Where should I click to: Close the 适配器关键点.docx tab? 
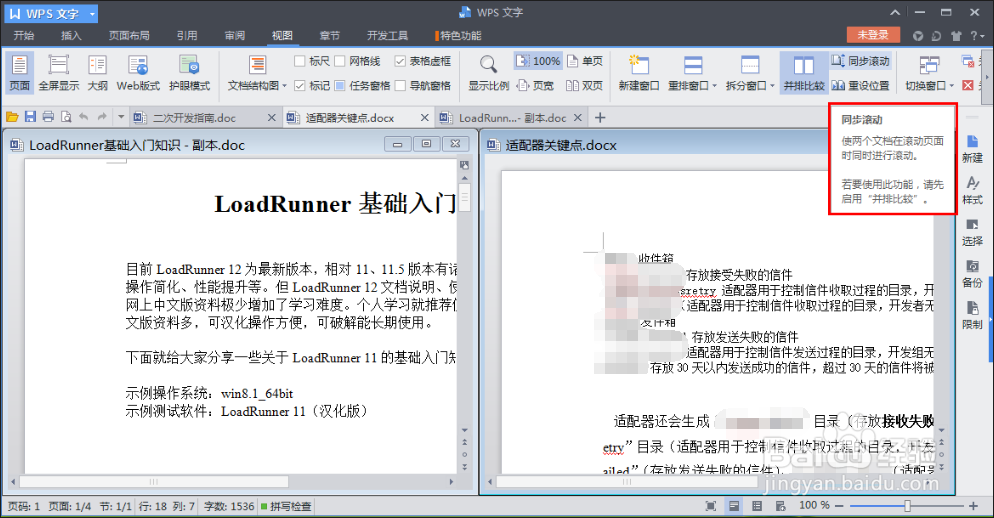425,118
